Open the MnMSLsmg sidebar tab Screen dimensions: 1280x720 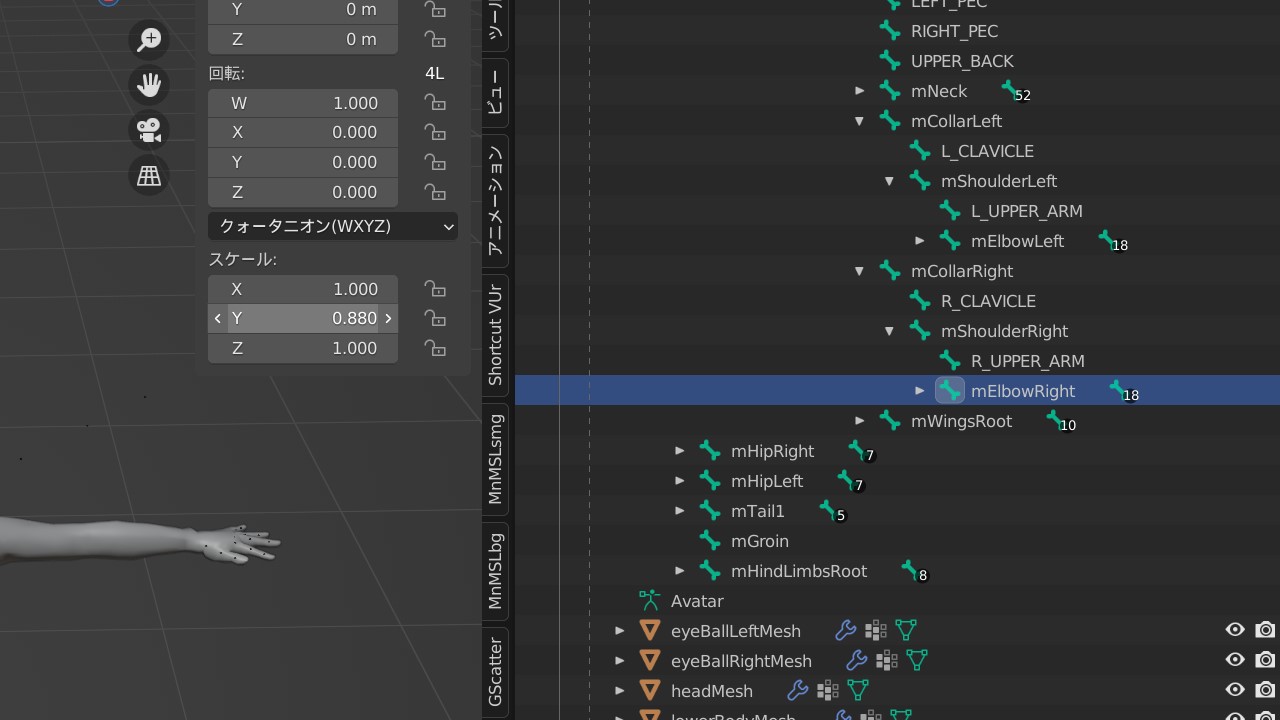[495, 459]
